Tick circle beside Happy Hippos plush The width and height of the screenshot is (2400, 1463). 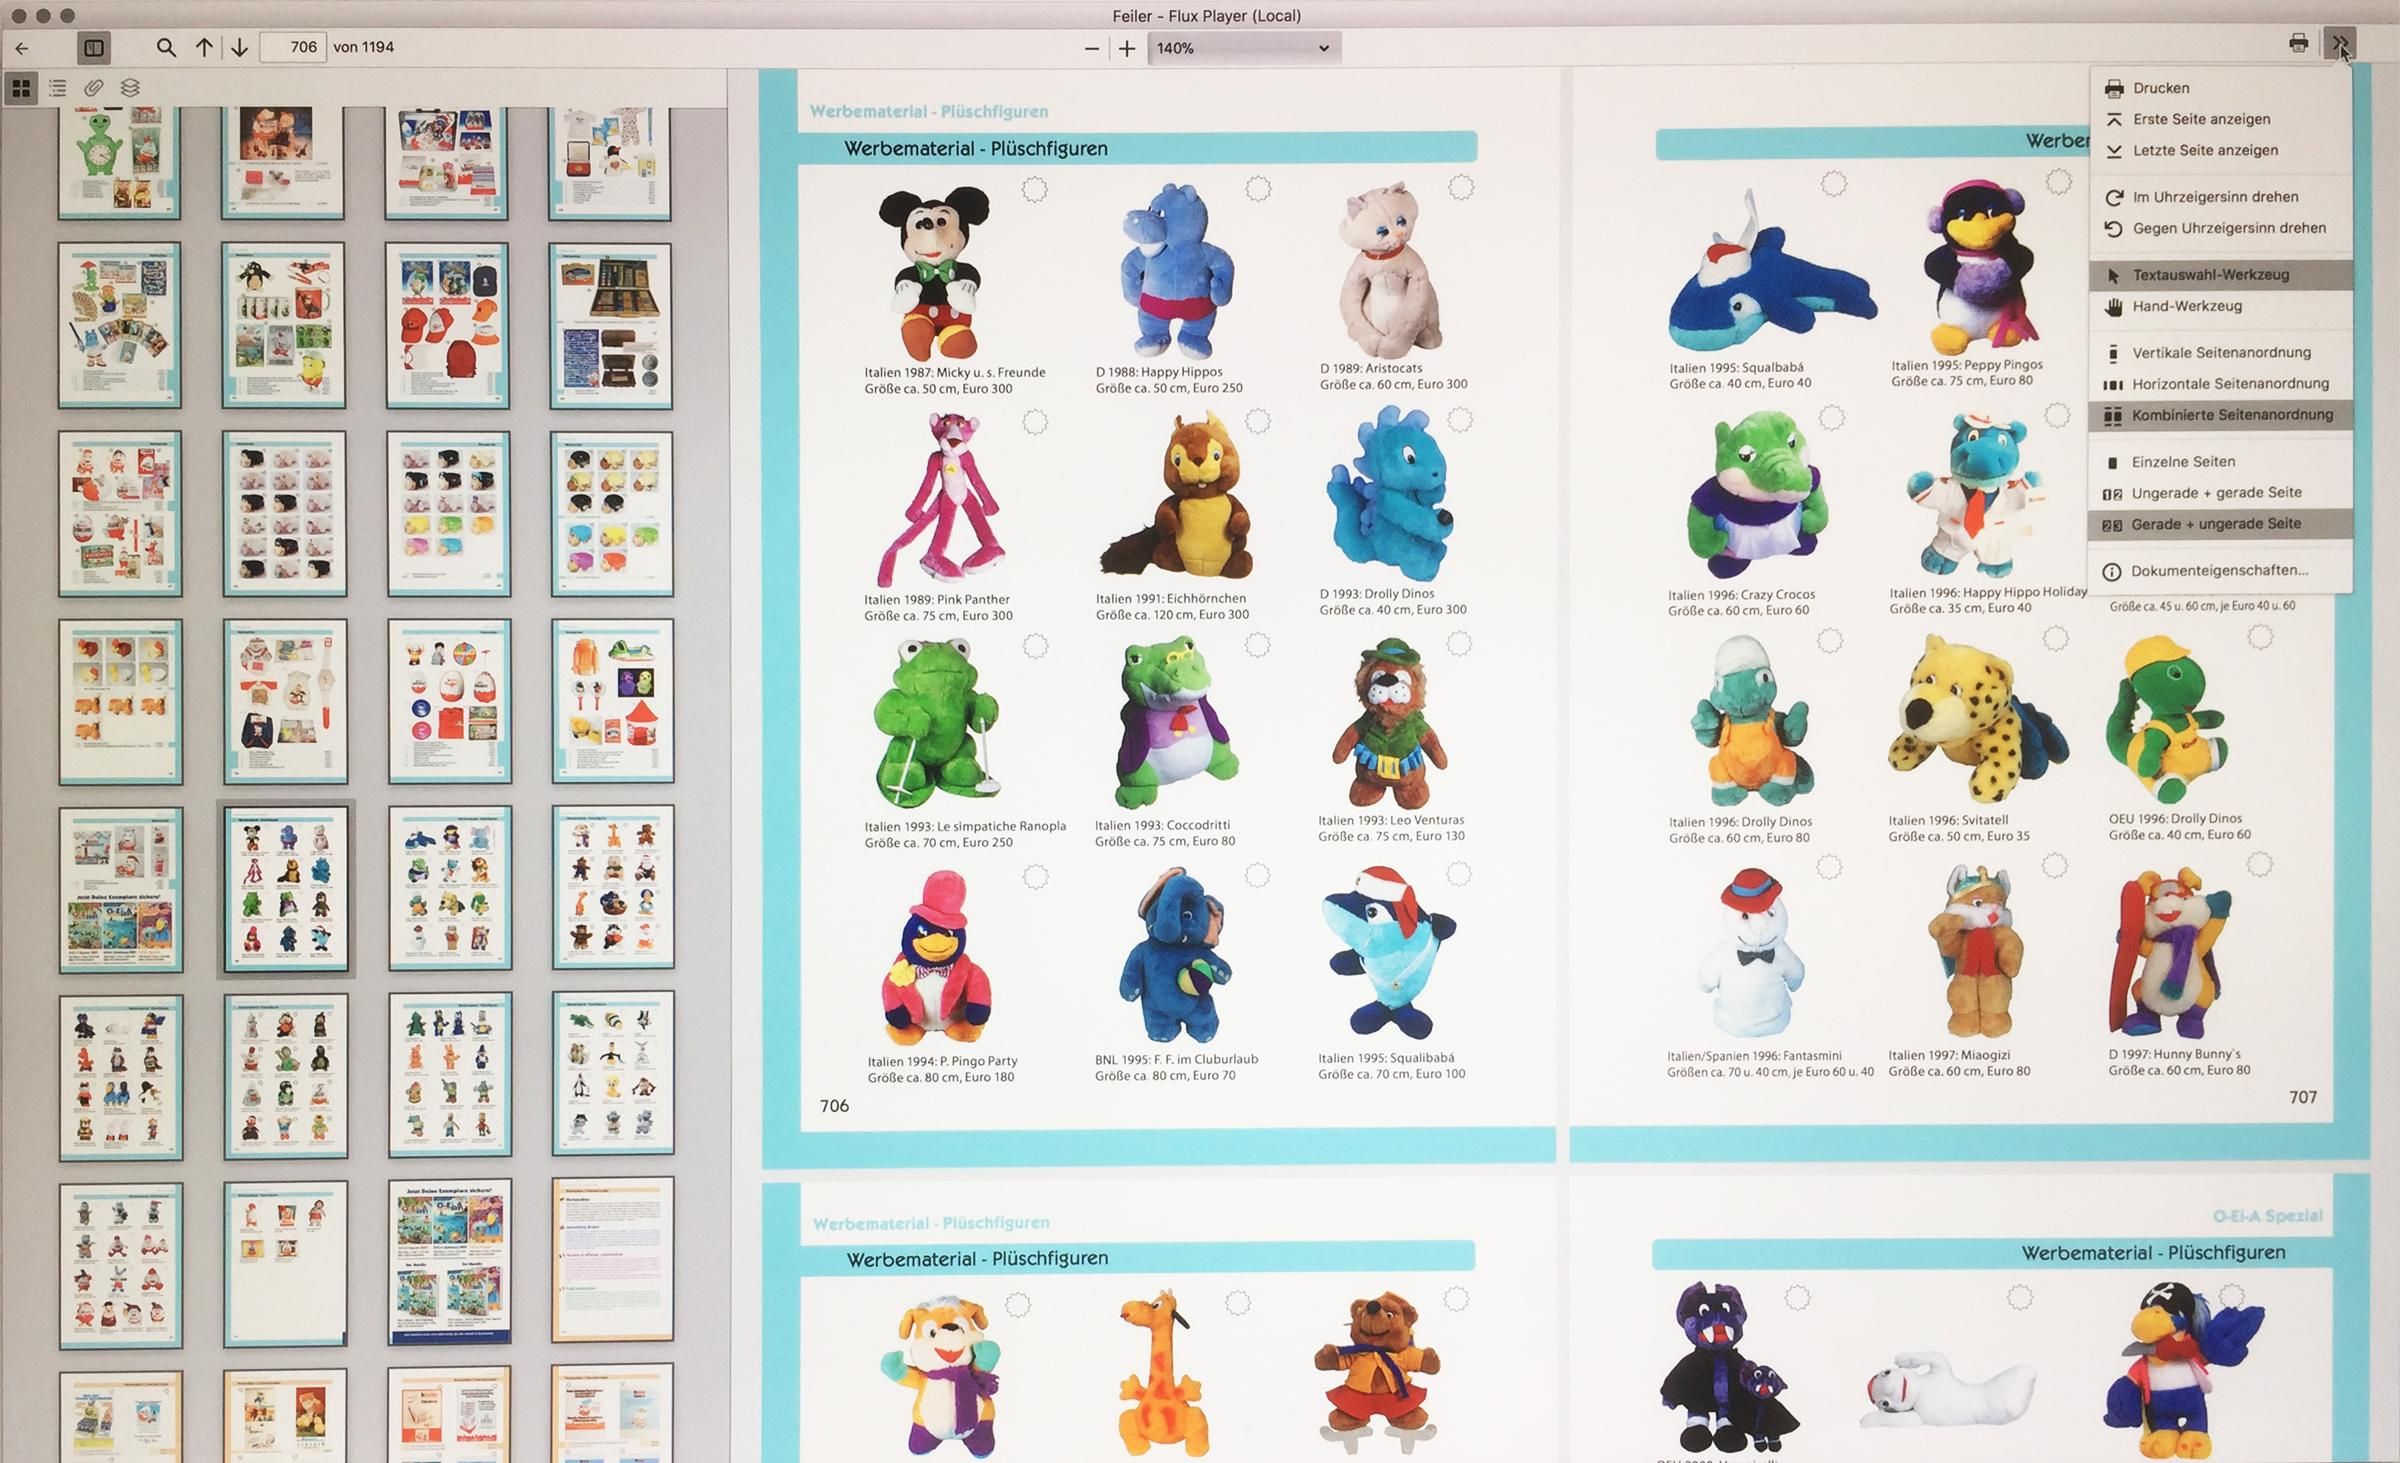coord(1258,188)
